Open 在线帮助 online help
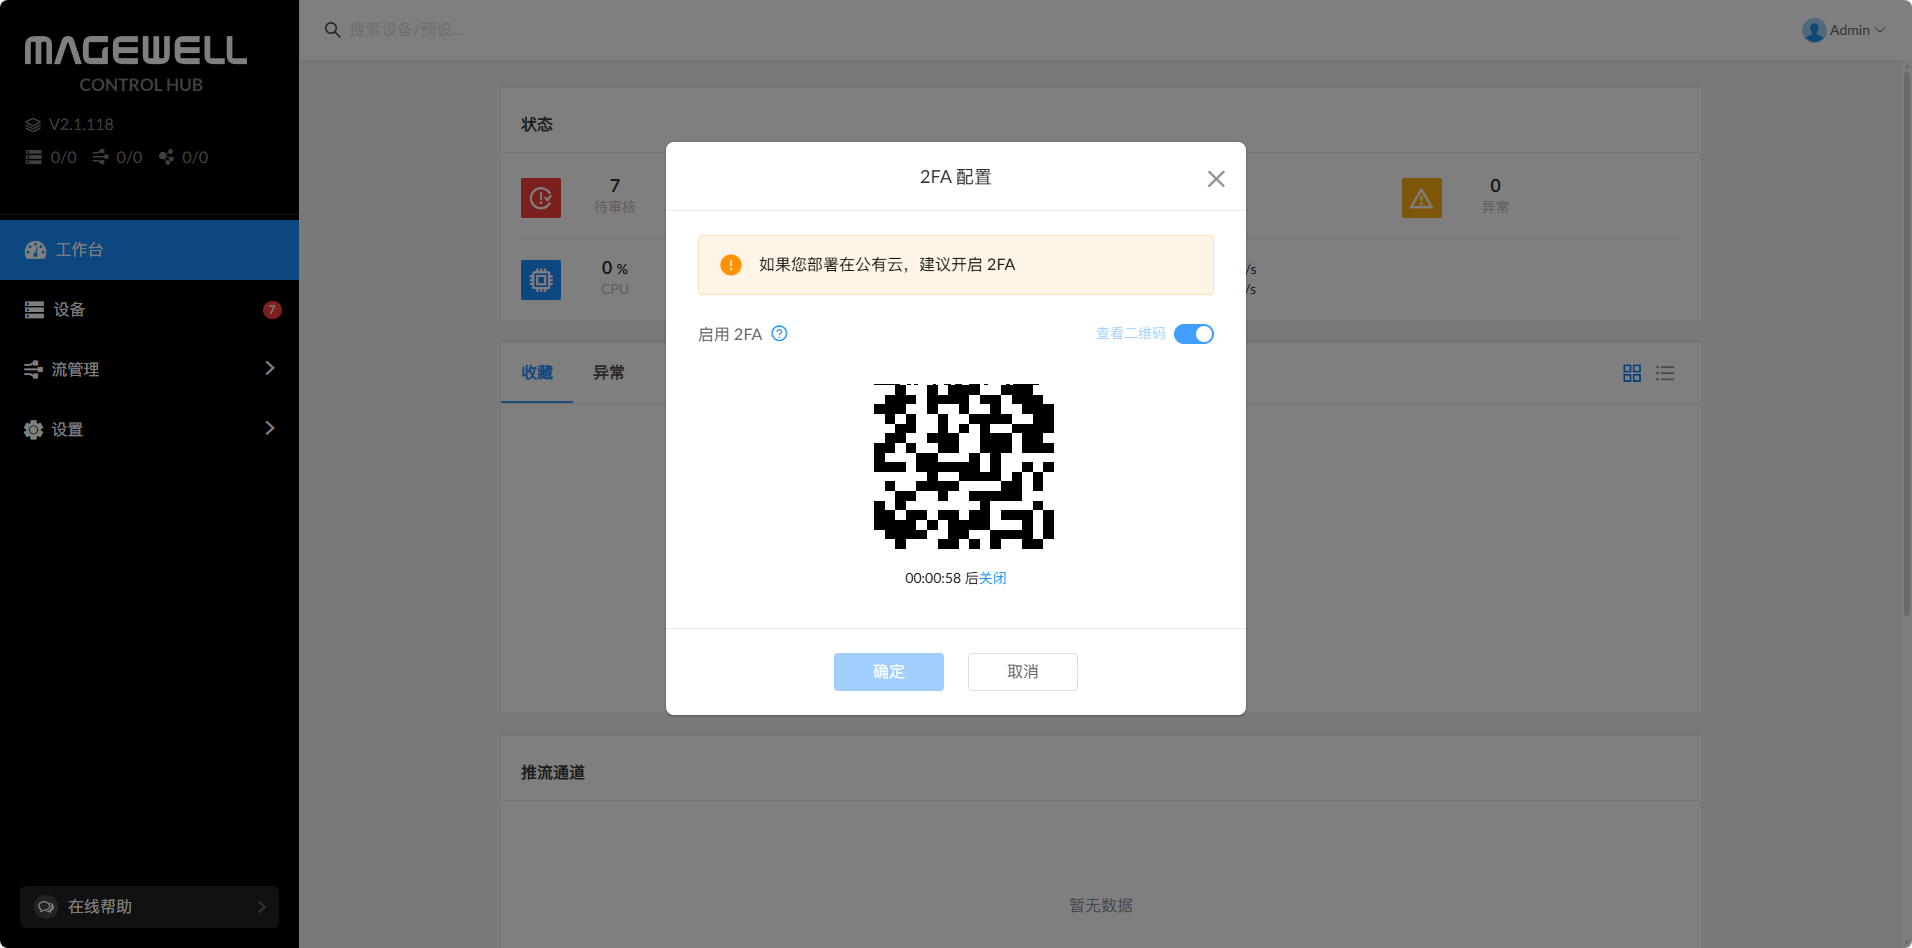The width and height of the screenshot is (1912, 948). pyautogui.click(x=149, y=907)
